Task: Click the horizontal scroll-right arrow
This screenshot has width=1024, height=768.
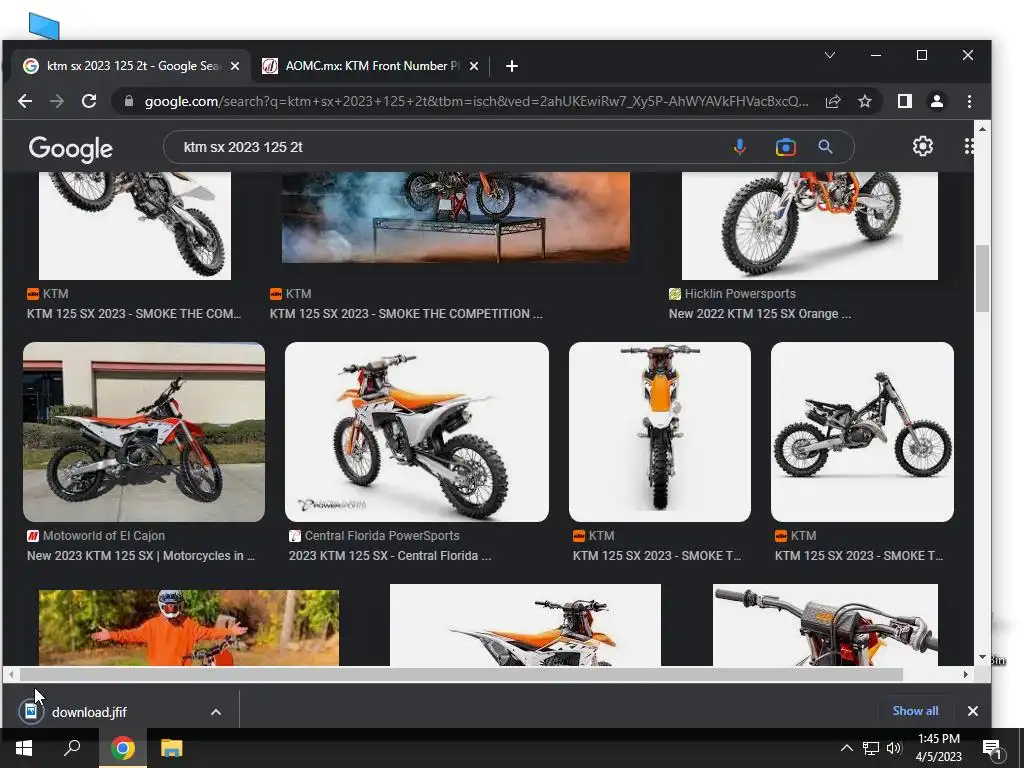Action: (x=965, y=674)
